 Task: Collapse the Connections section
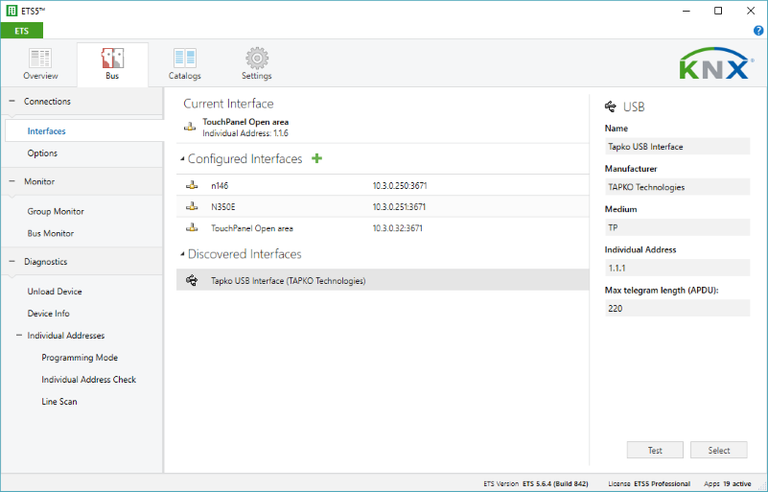point(12,101)
